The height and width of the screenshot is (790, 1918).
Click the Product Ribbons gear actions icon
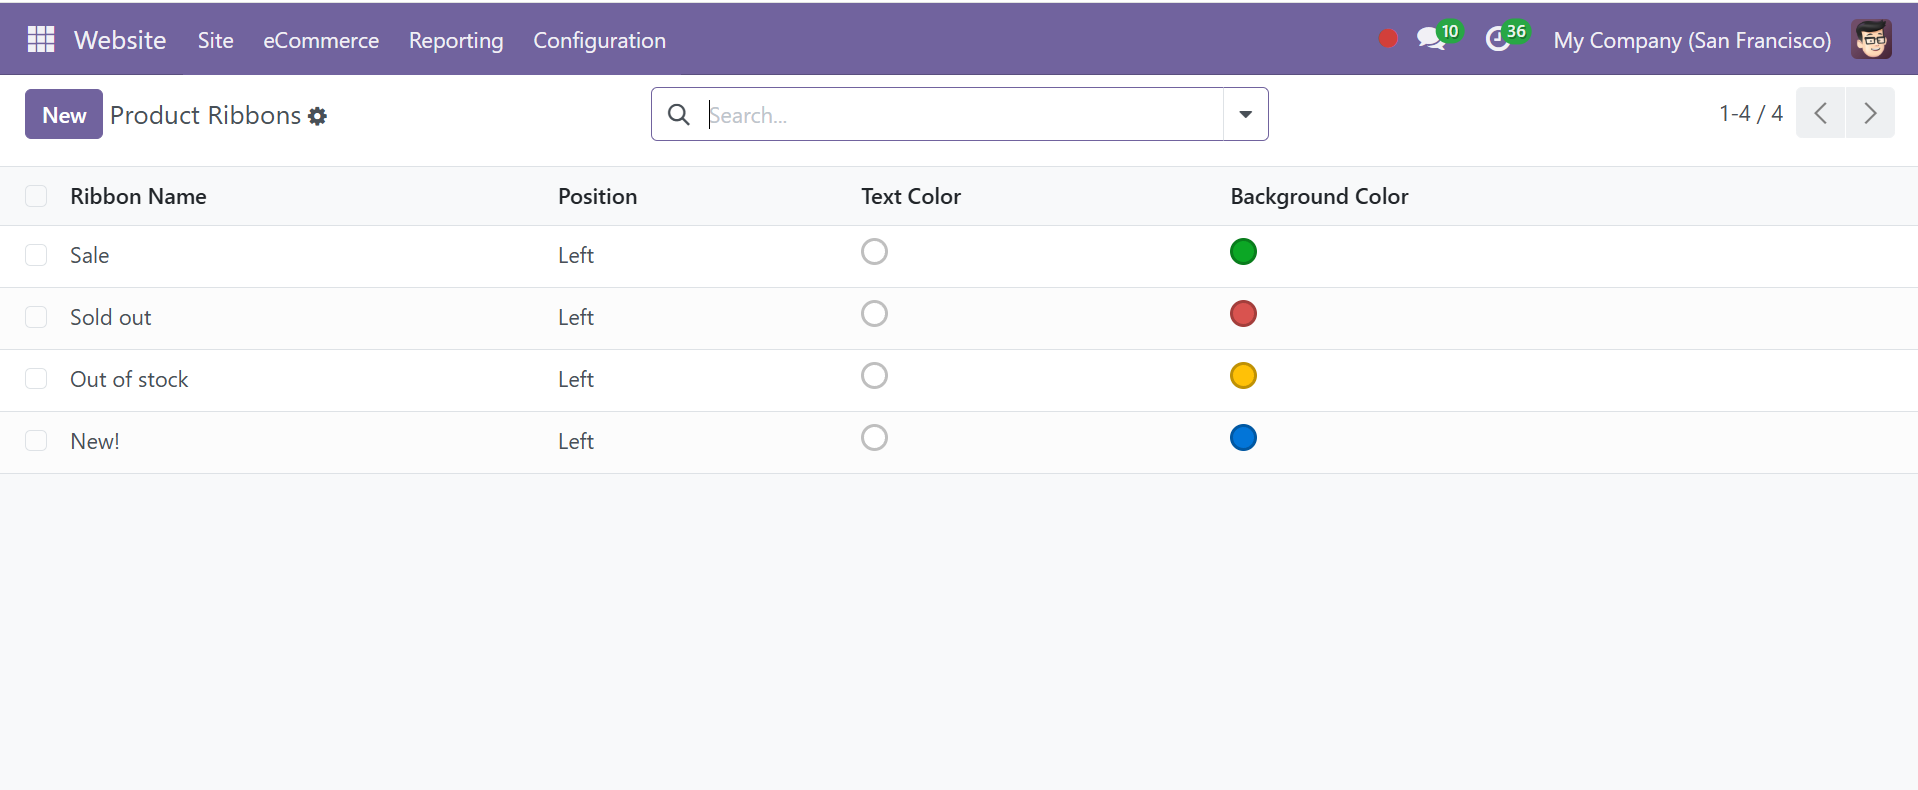[x=318, y=116]
